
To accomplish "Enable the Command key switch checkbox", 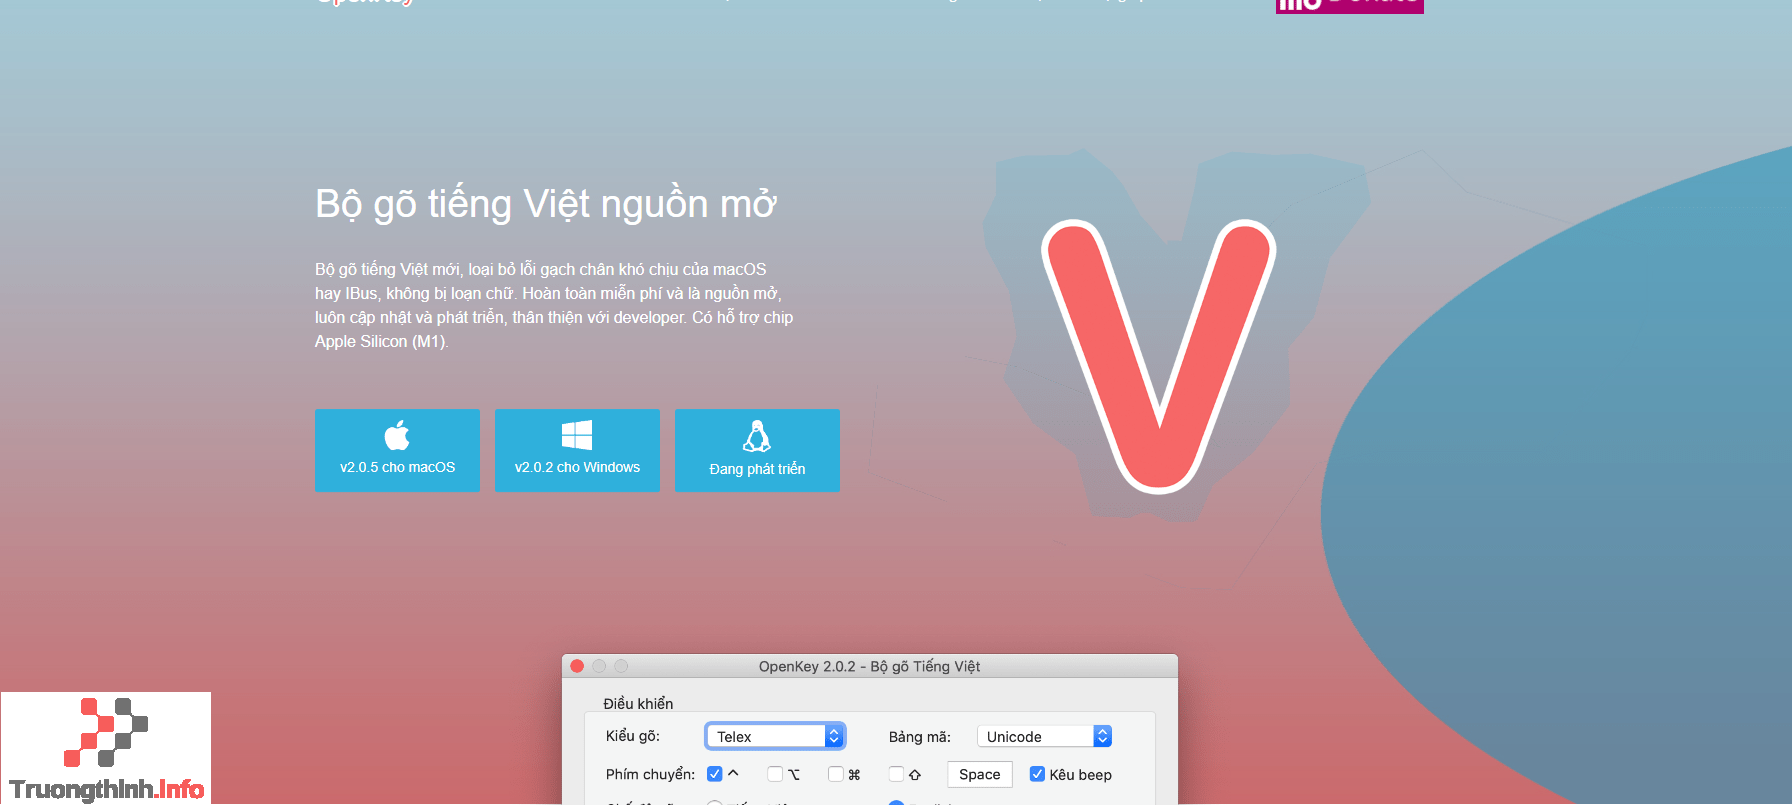I will click(x=836, y=774).
